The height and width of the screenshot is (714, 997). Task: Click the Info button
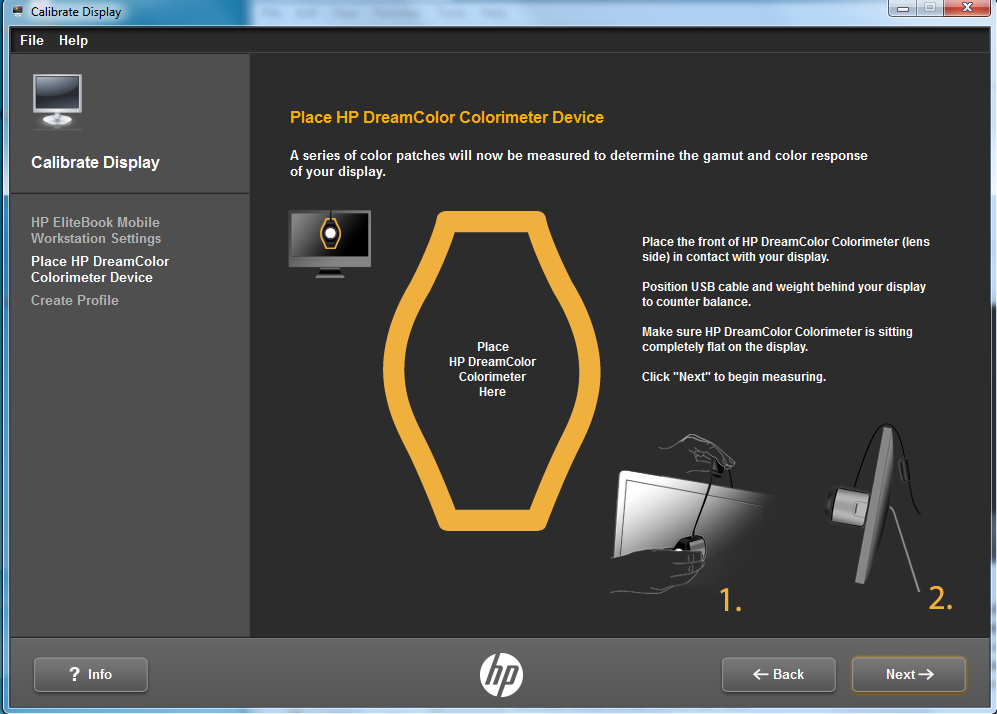[90, 675]
